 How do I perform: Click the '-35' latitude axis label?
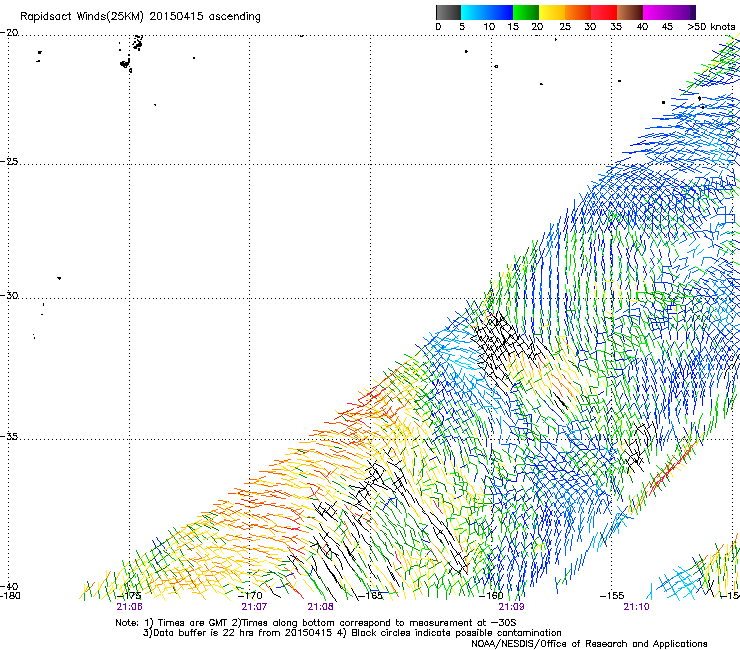click(9, 436)
